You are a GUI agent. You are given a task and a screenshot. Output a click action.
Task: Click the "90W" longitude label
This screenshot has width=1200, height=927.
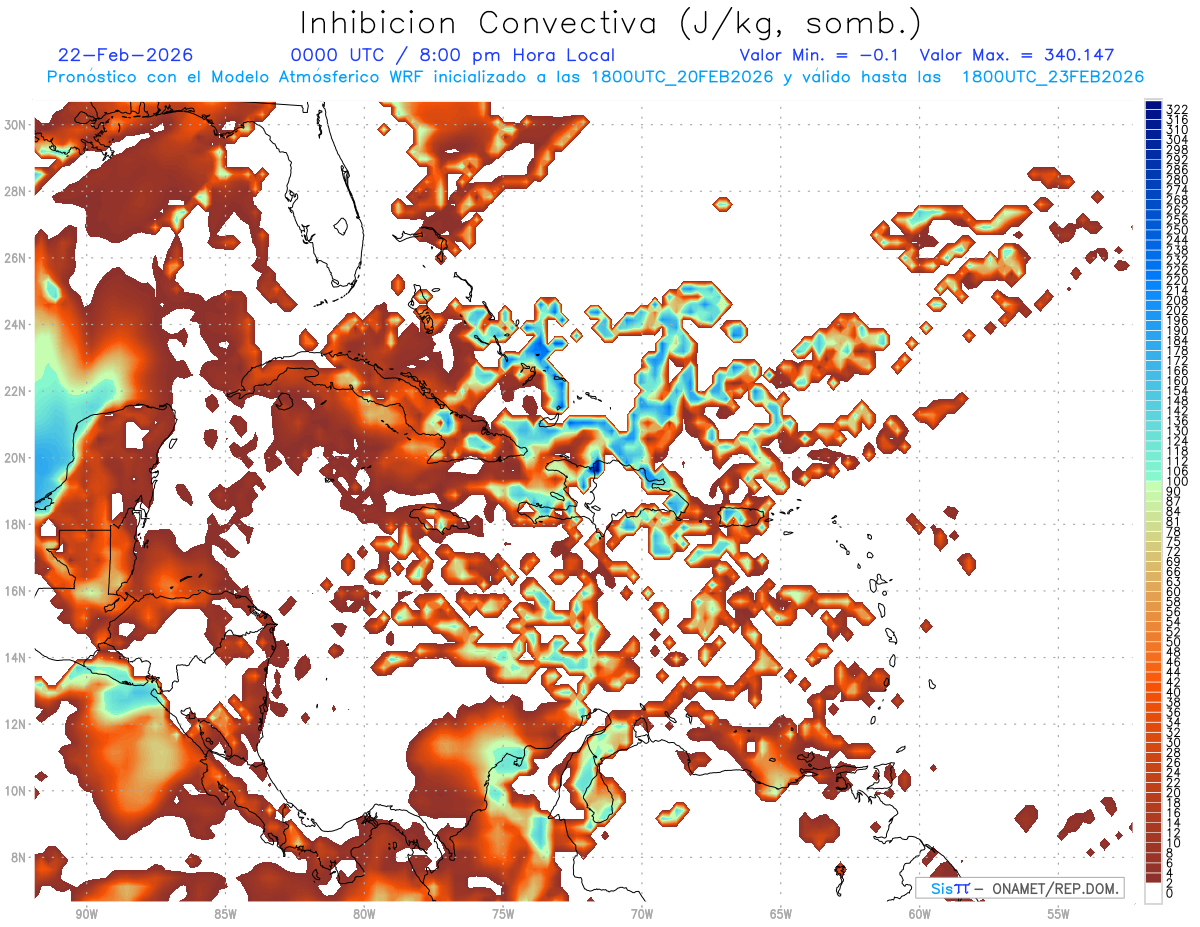coord(86,914)
